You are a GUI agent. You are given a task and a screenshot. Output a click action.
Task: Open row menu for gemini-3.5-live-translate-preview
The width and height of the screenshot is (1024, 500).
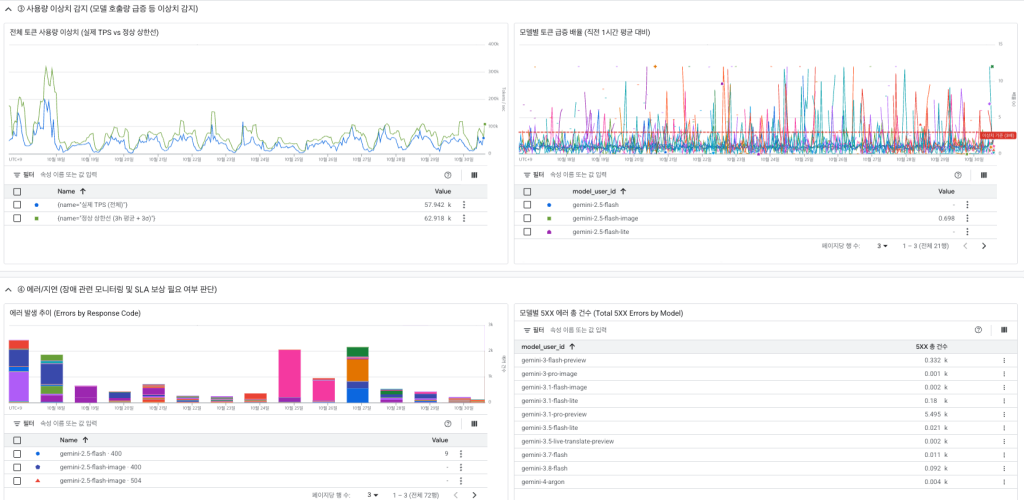point(1004,441)
